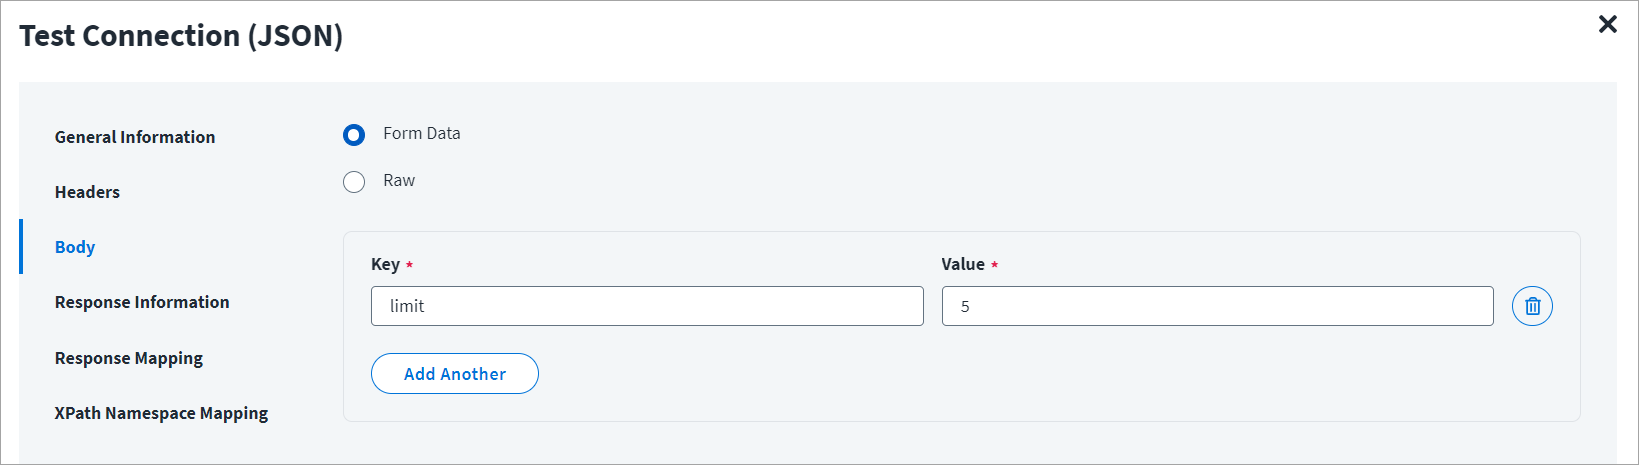Click the Raw label text
The width and height of the screenshot is (1639, 465).
tap(399, 180)
